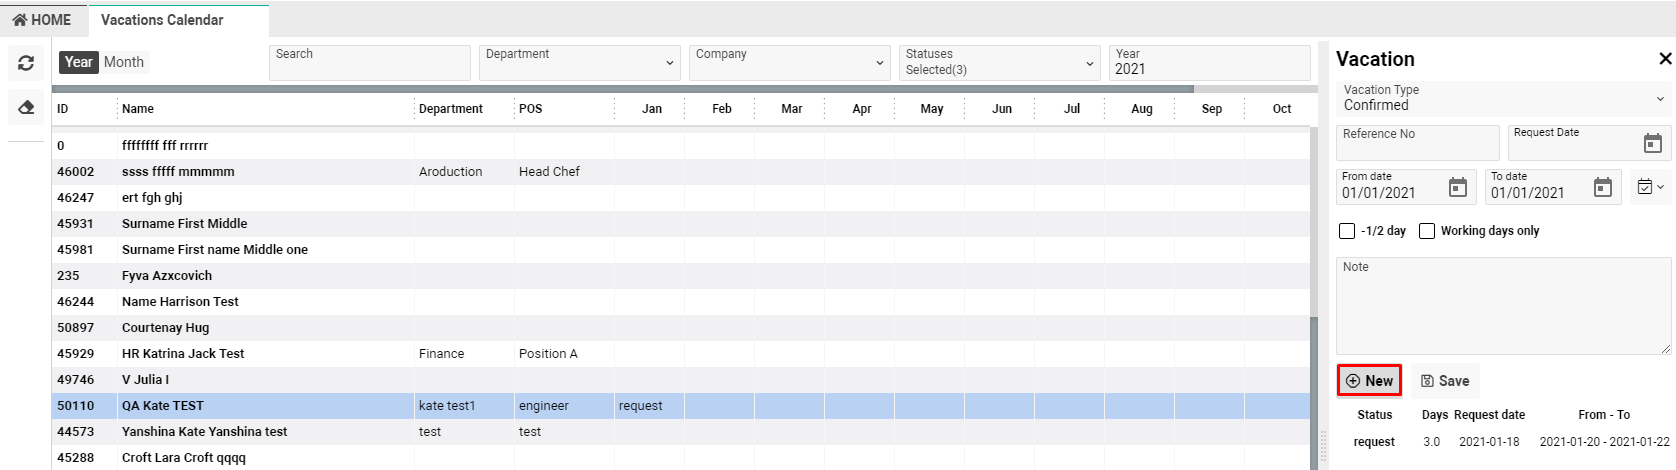Viewport: 1676px width, 470px height.
Task: Open the Request Date calendar picker
Action: click(x=1652, y=143)
